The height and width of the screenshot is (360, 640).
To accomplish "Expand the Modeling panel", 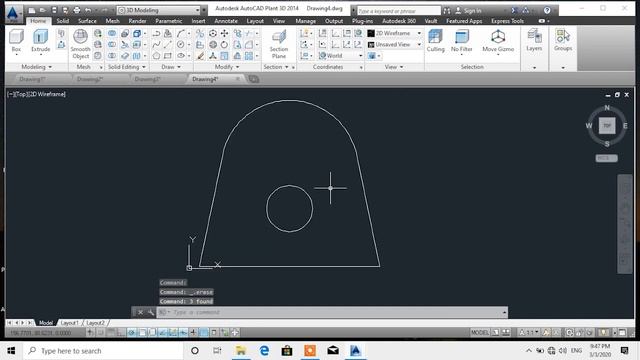I will (36, 67).
